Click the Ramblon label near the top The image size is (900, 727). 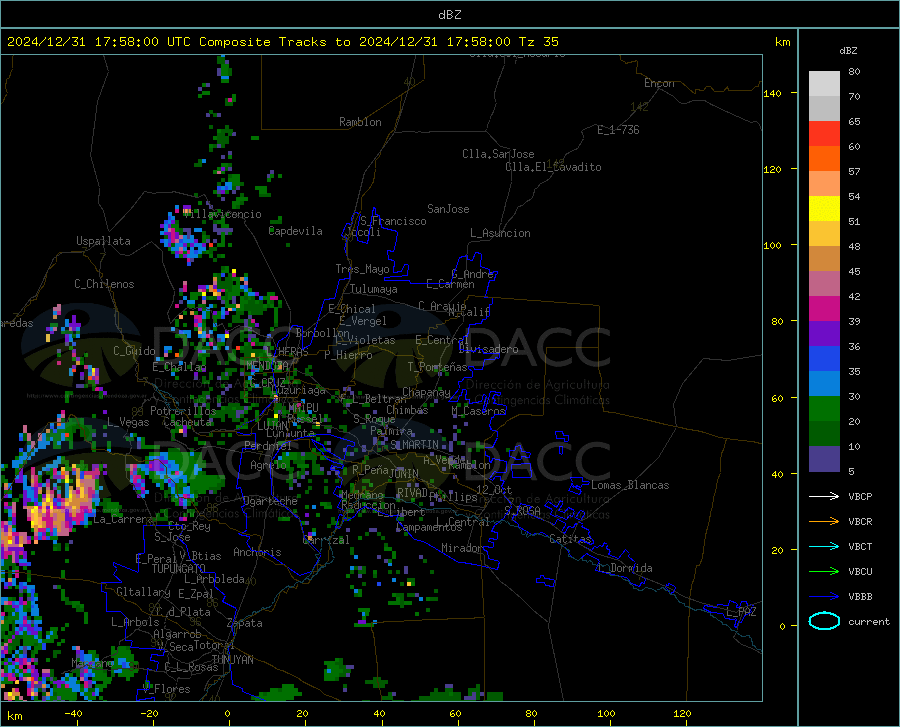tap(360, 122)
